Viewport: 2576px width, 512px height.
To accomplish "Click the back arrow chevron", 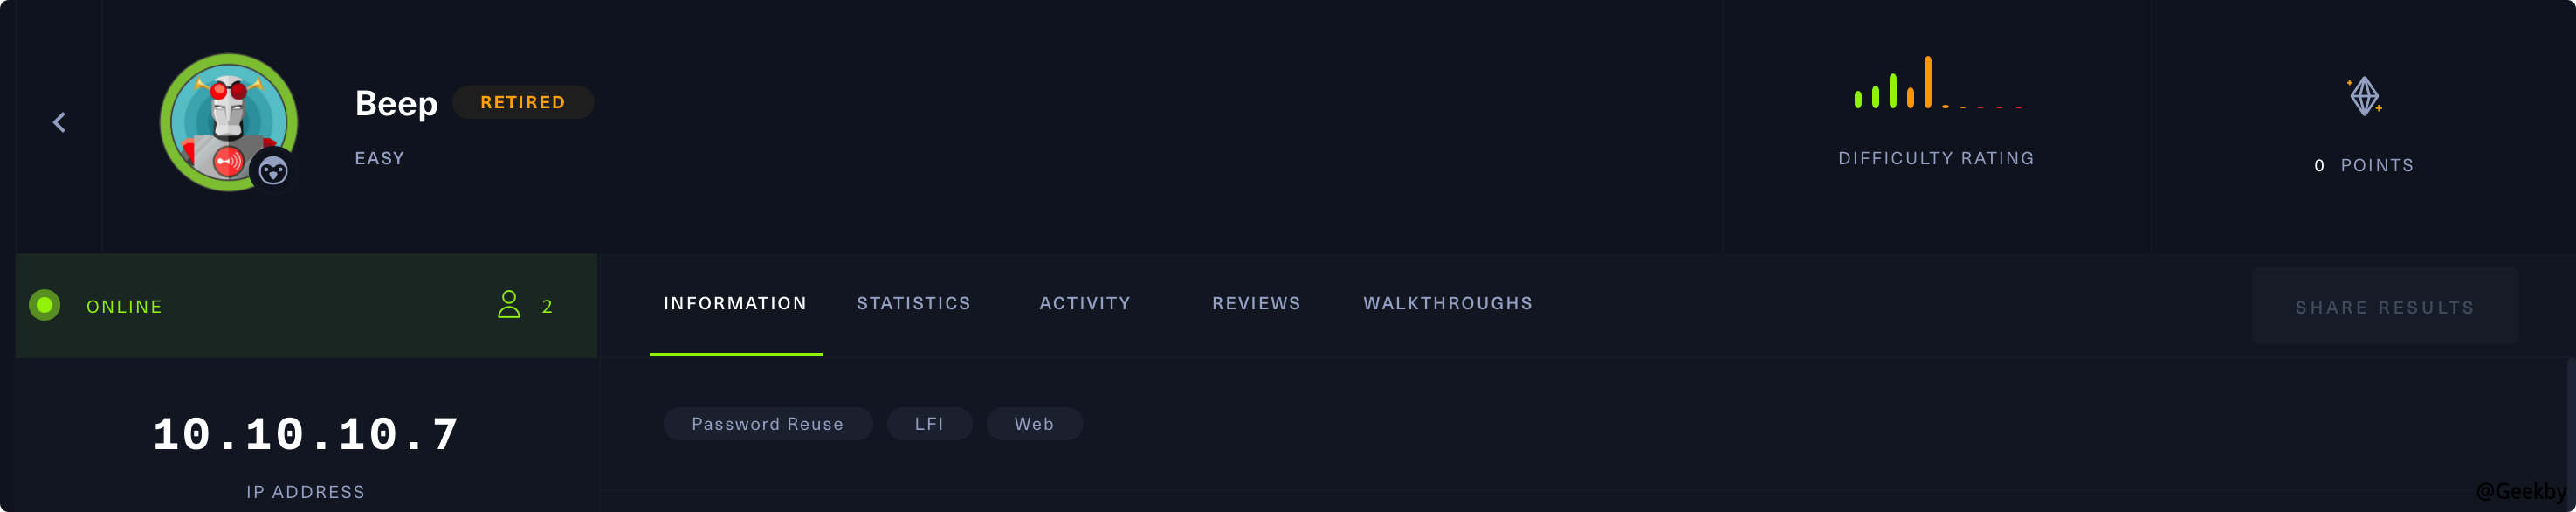I will tap(59, 122).
